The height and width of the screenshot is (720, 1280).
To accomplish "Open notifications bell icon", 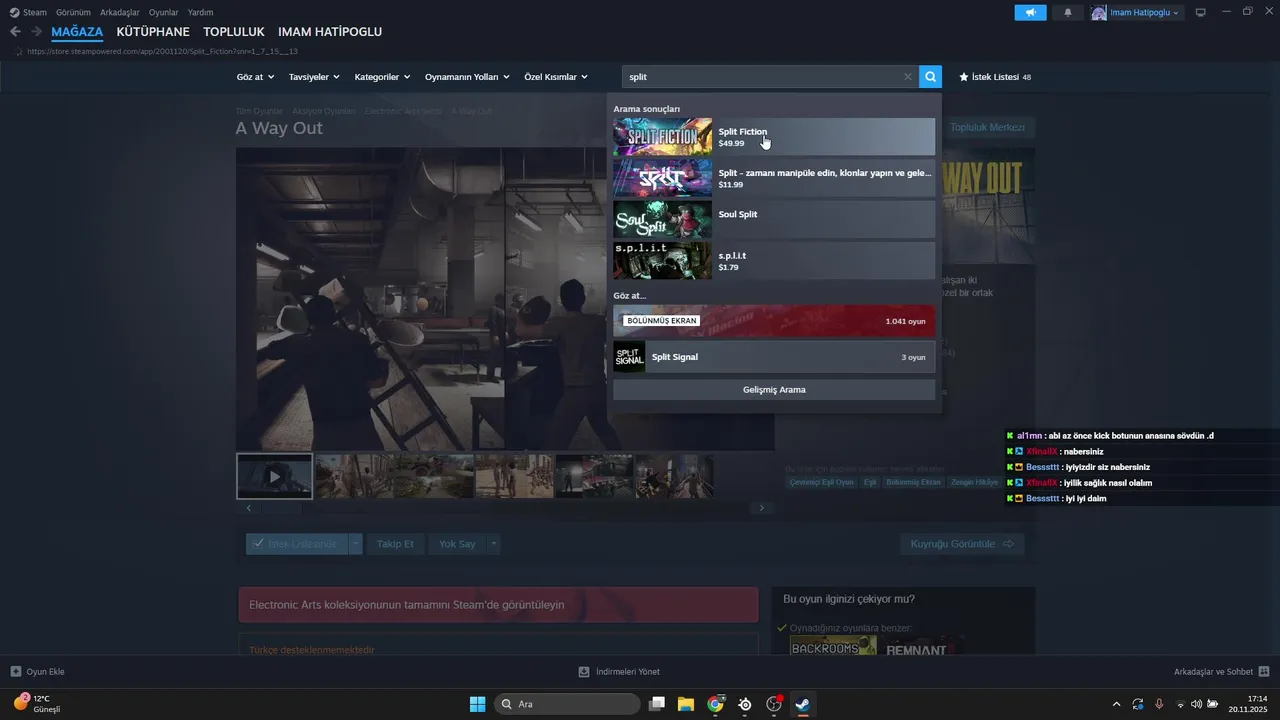I will tap(1068, 12).
